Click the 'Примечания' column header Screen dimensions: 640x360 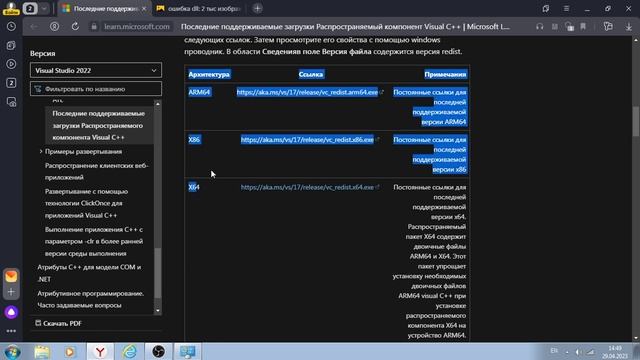point(445,74)
